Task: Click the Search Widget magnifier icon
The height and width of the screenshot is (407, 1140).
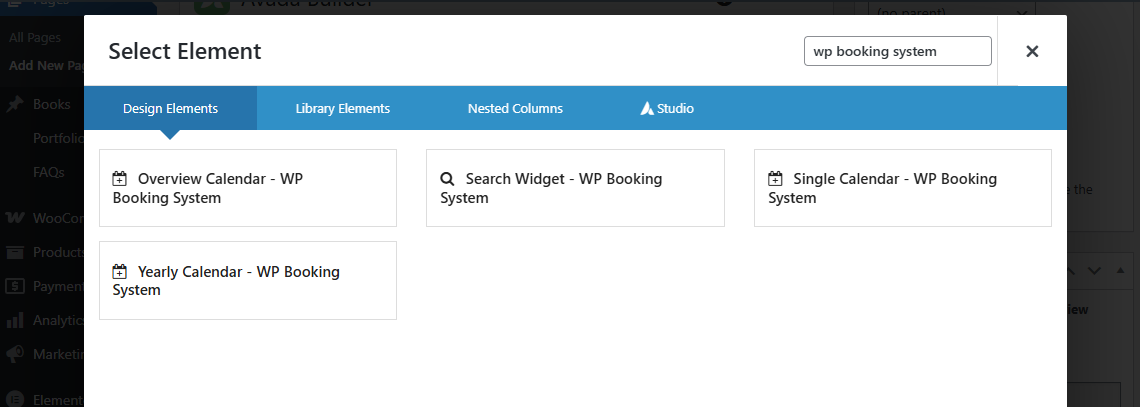Action: click(x=448, y=179)
